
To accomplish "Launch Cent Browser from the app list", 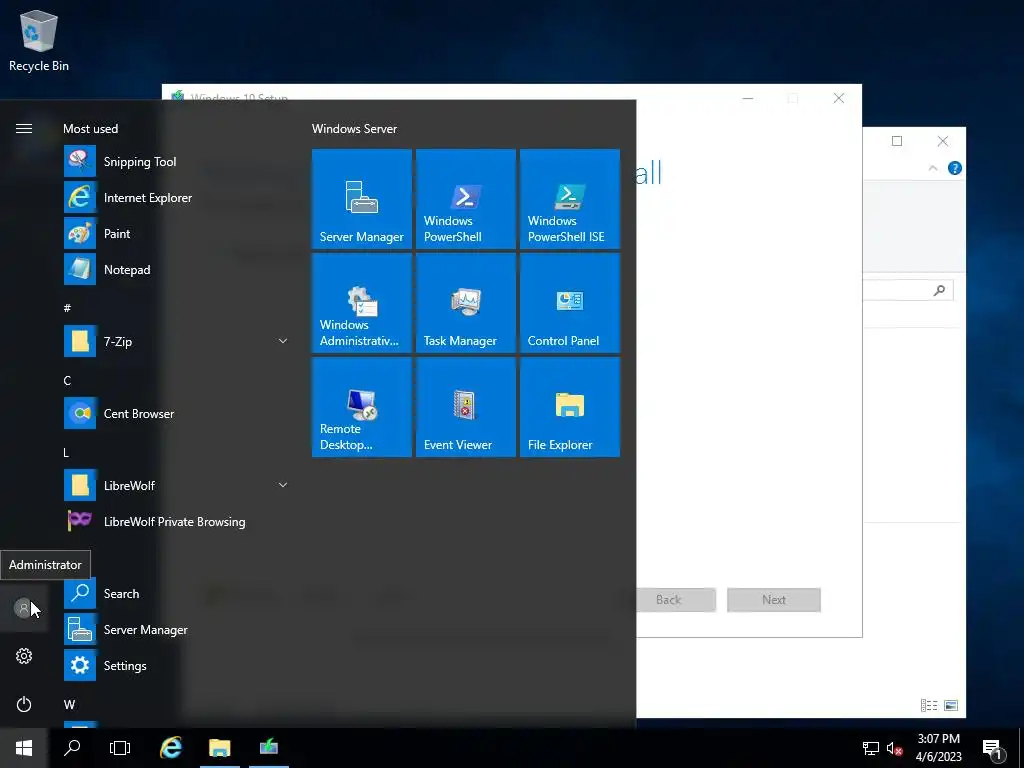I will 176,413.
